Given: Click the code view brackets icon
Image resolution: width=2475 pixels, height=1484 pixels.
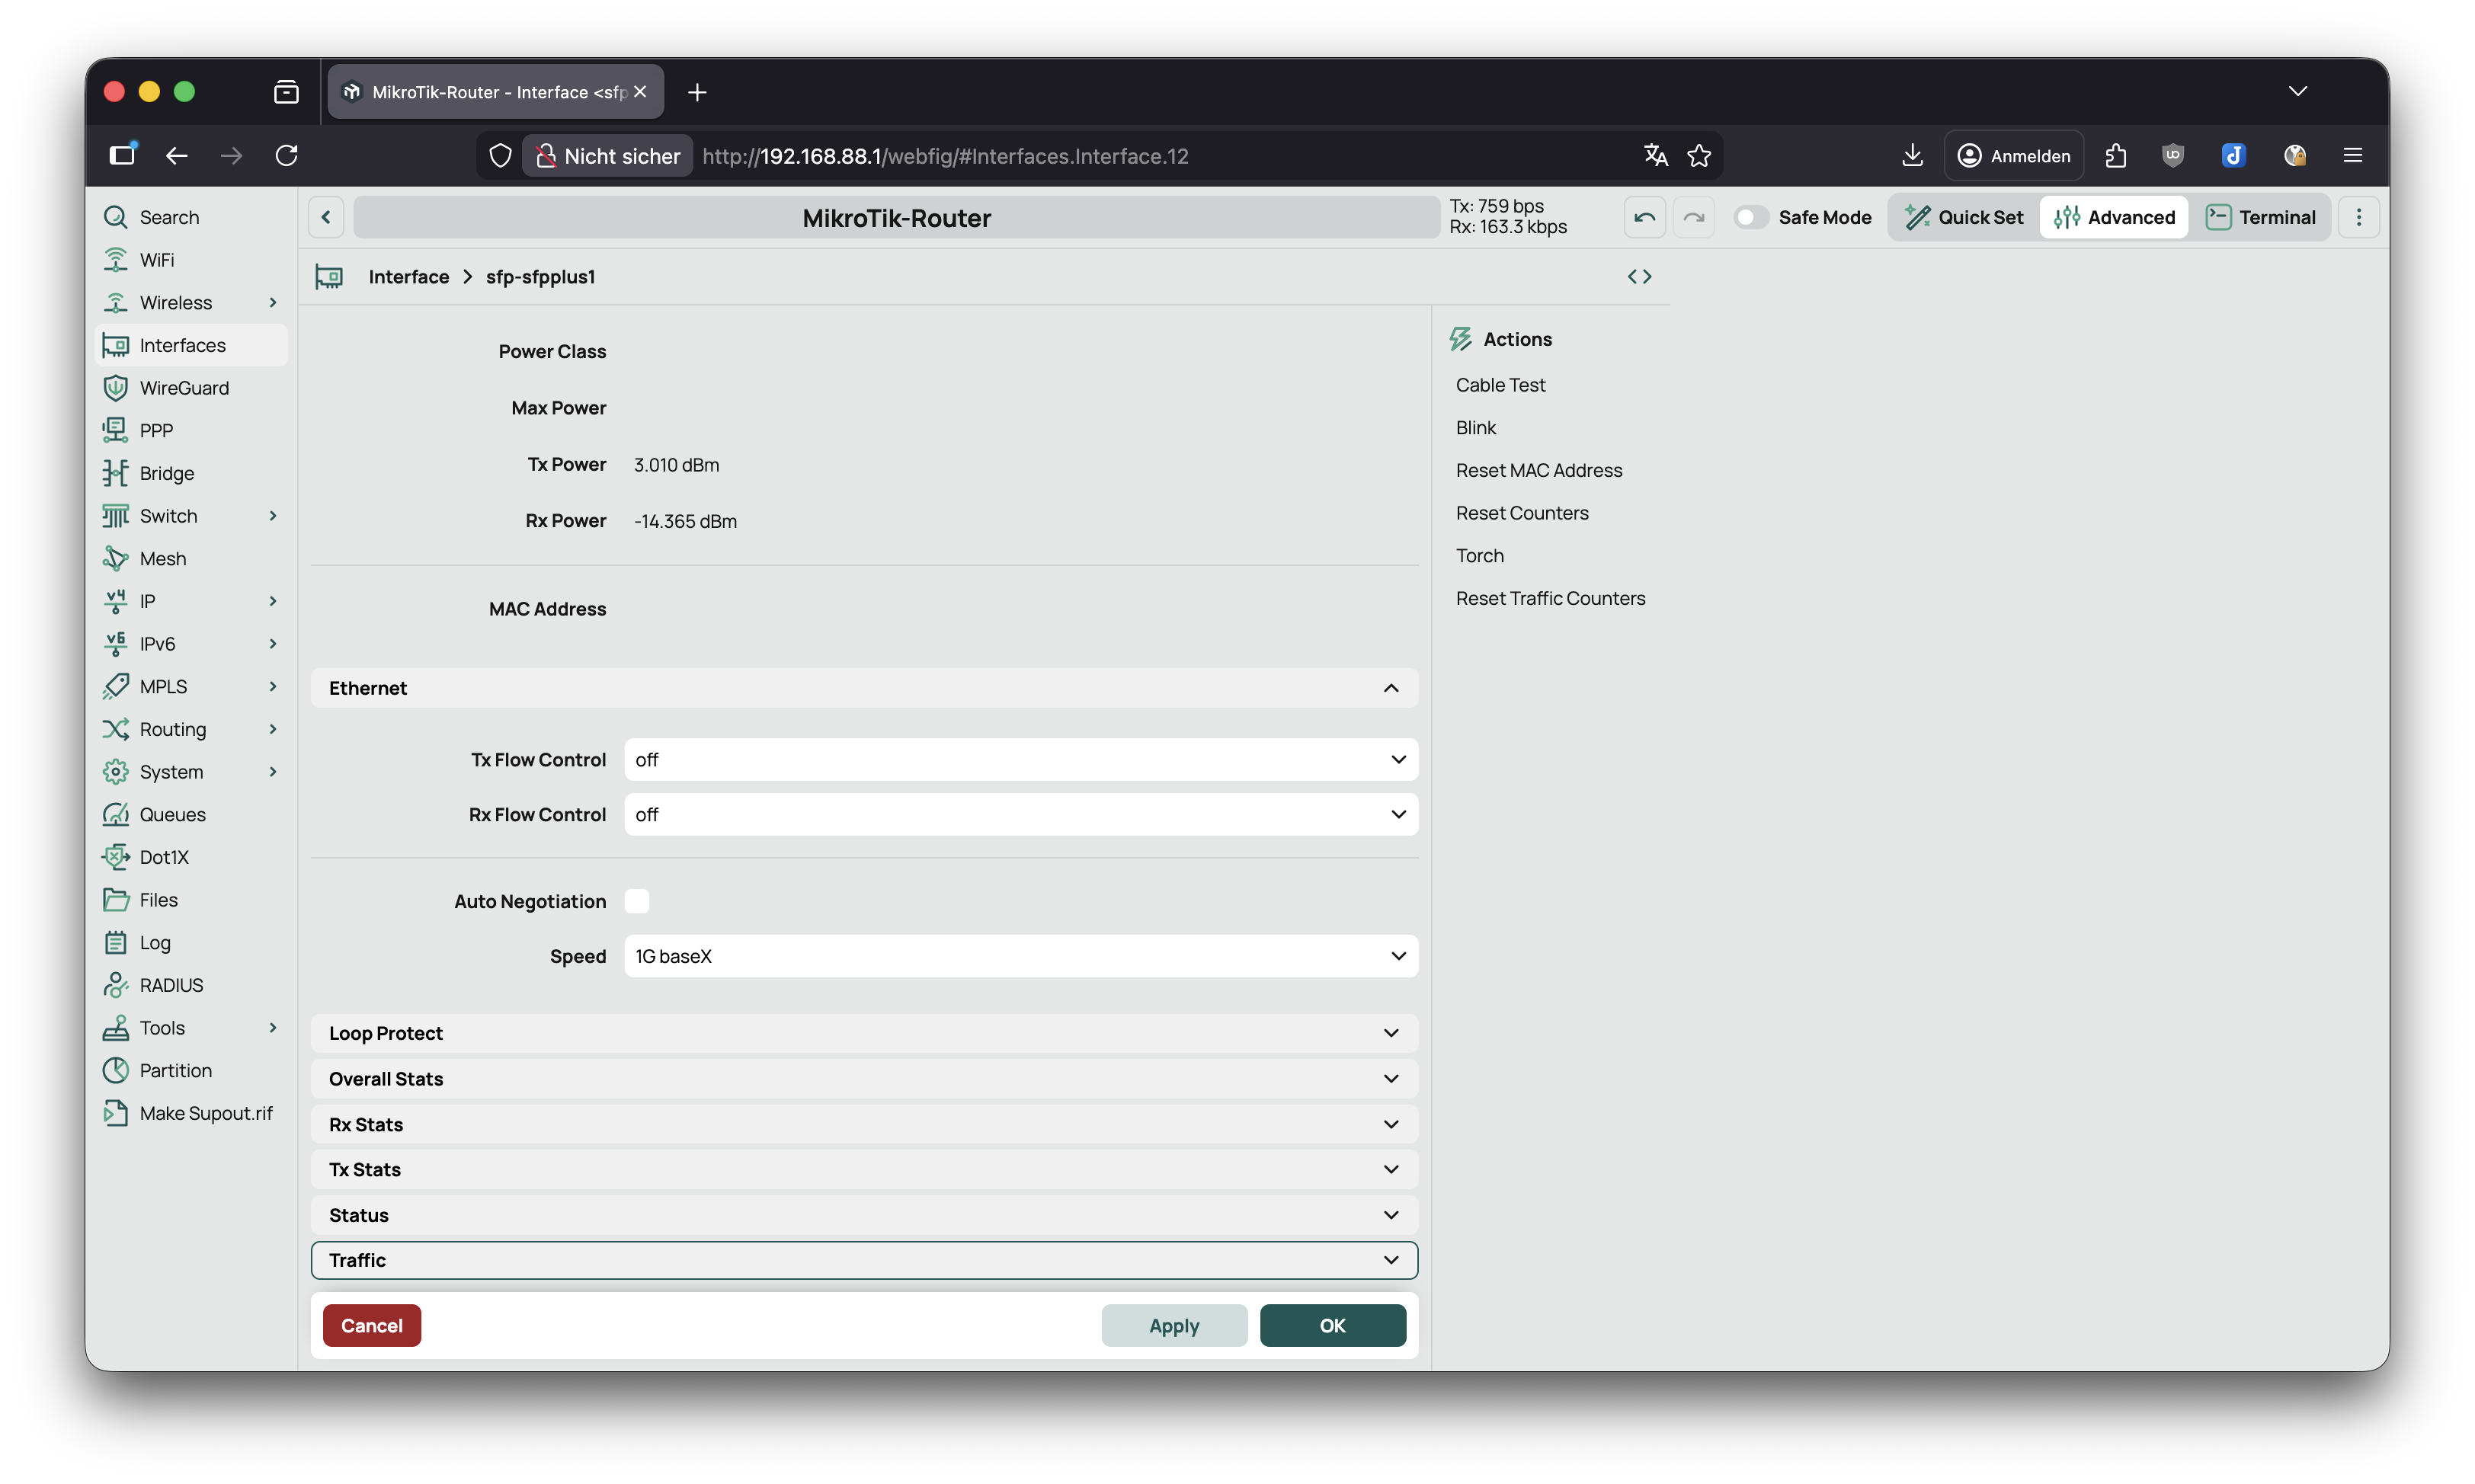Looking at the screenshot, I should click(1640, 277).
